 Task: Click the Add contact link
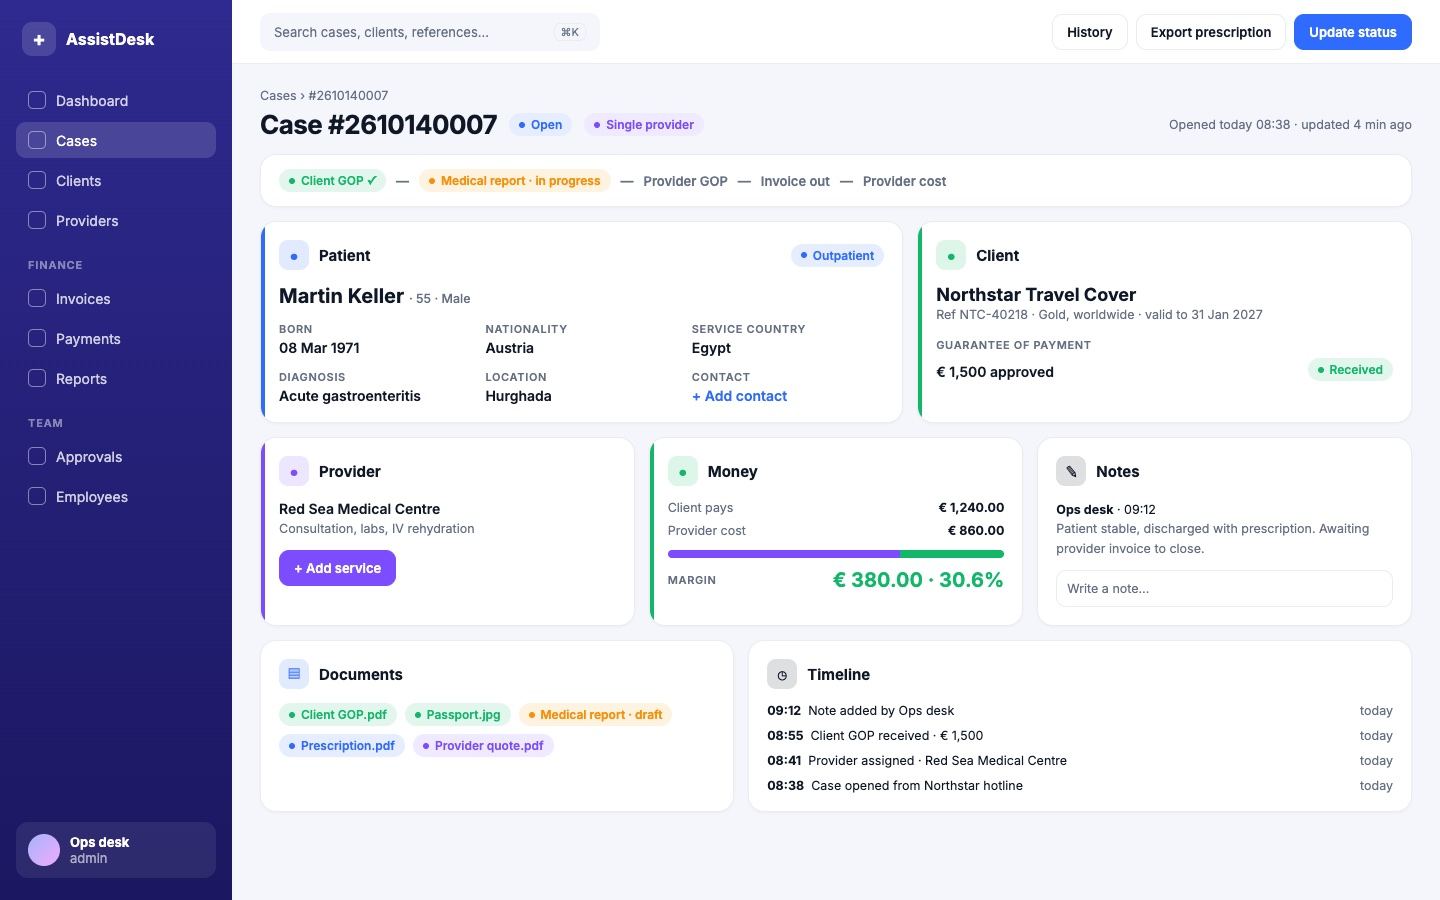(739, 396)
